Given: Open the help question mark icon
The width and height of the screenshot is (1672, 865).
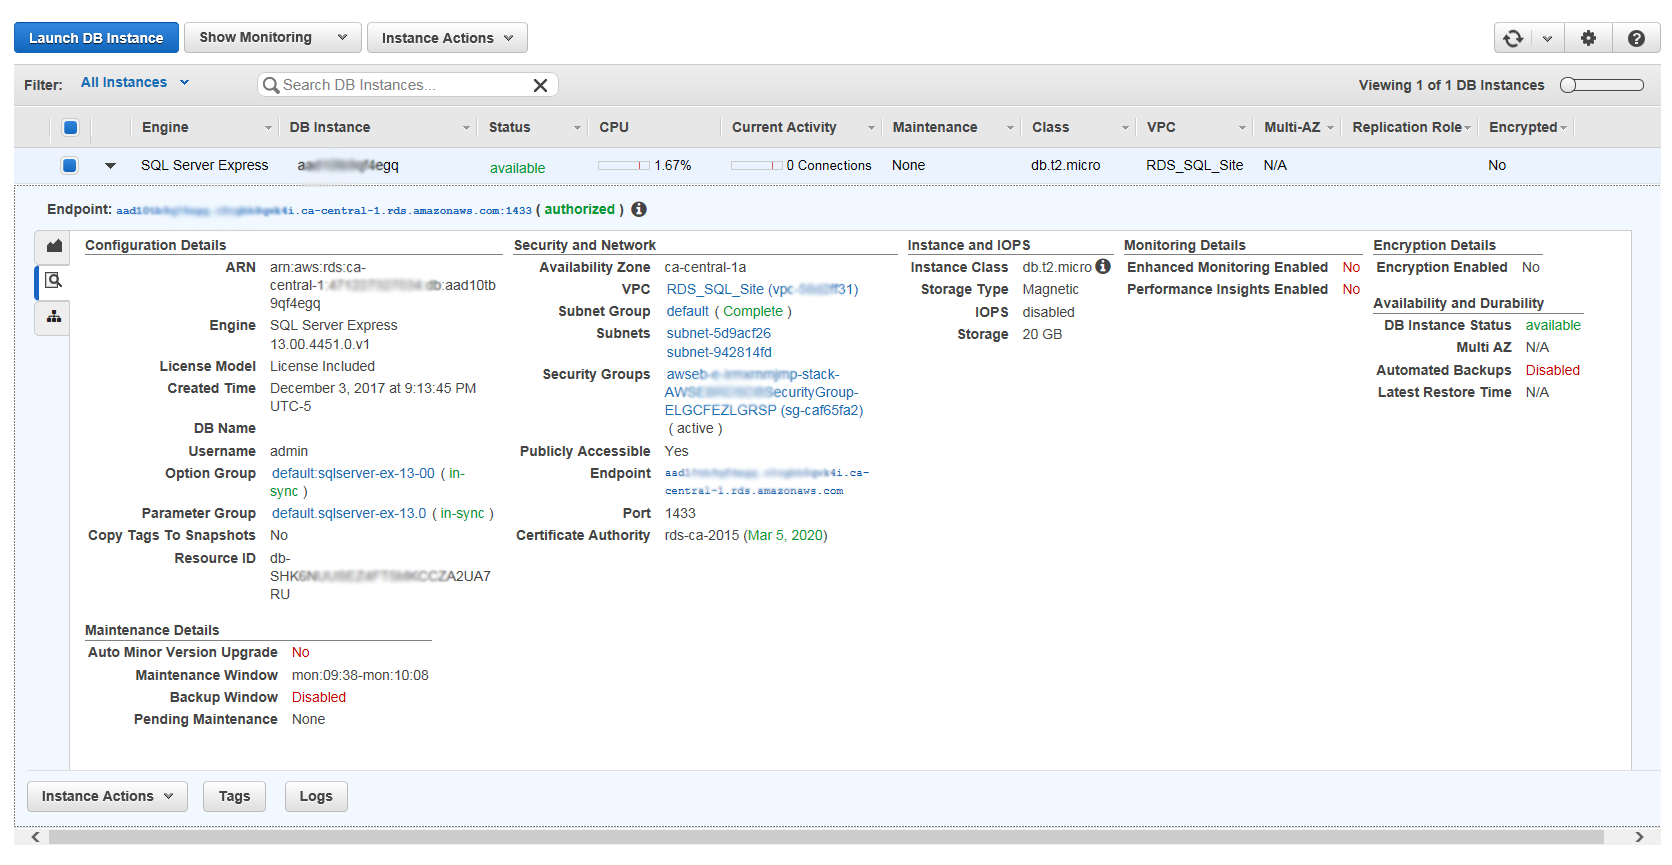Looking at the screenshot, I should pos(1636,38).
